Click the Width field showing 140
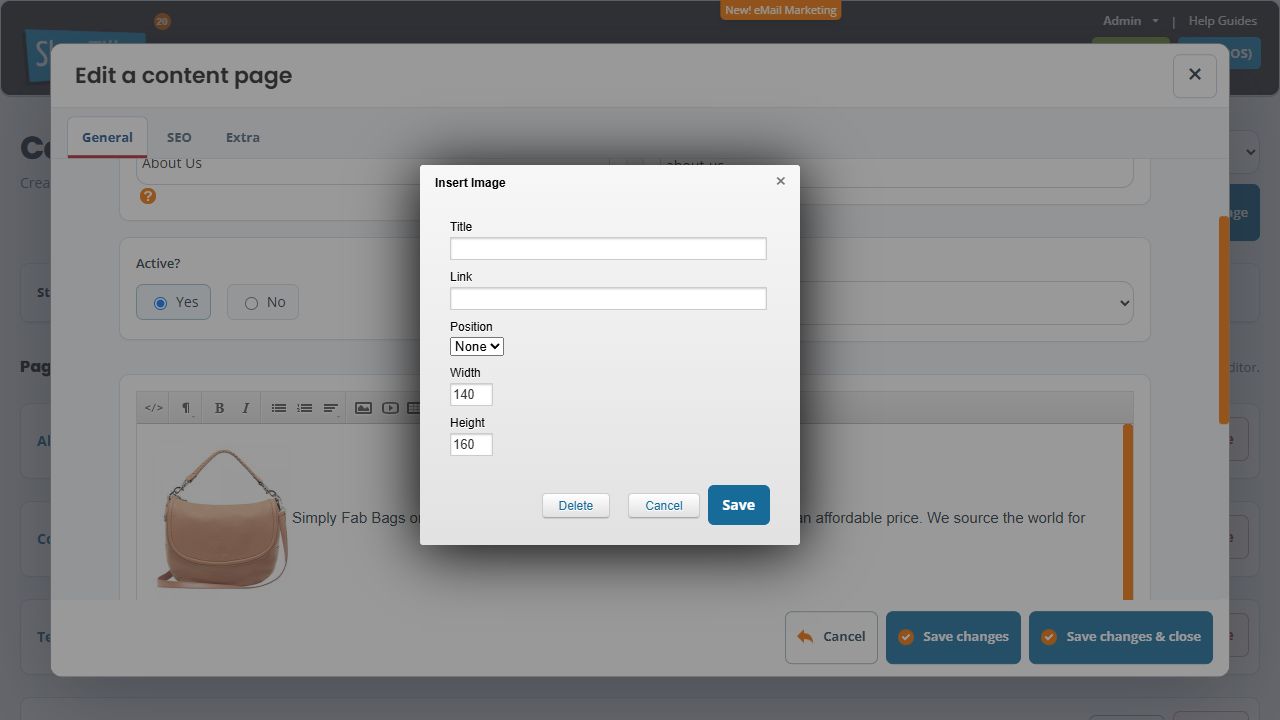This screenshot has width=1280, height=720. point(471,395)
